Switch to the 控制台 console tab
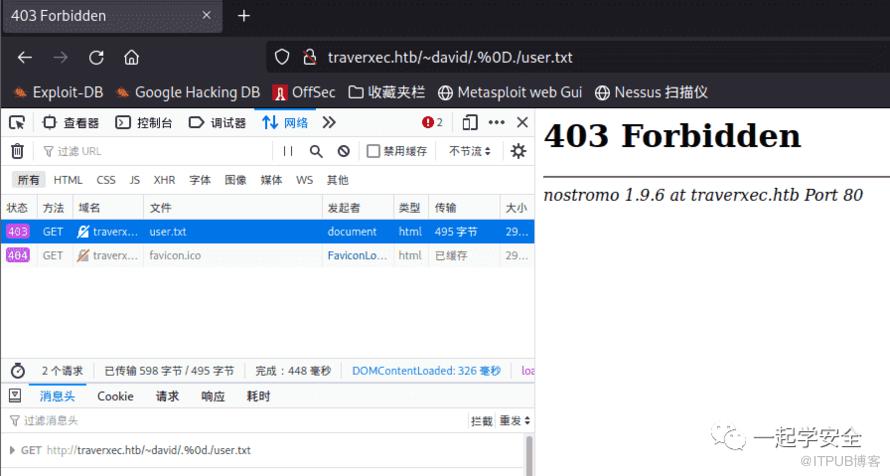This screenshot has height=476, width=890. point(144,123)
